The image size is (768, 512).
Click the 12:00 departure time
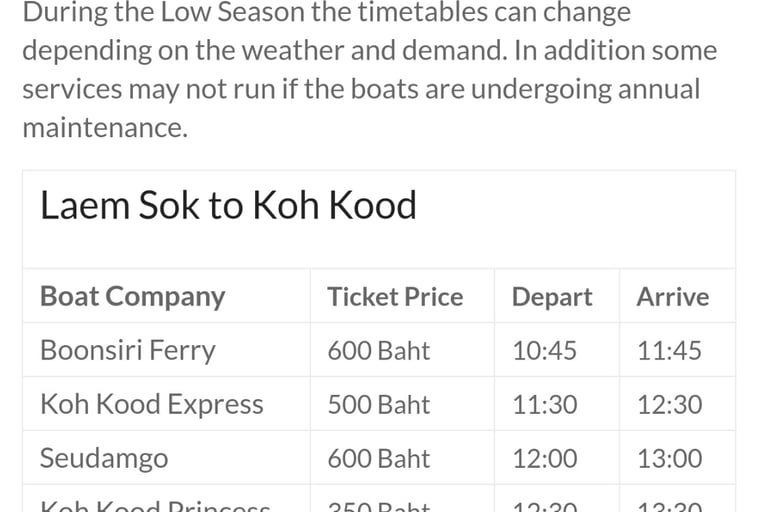pyautogui.click(x=544, y=459)
